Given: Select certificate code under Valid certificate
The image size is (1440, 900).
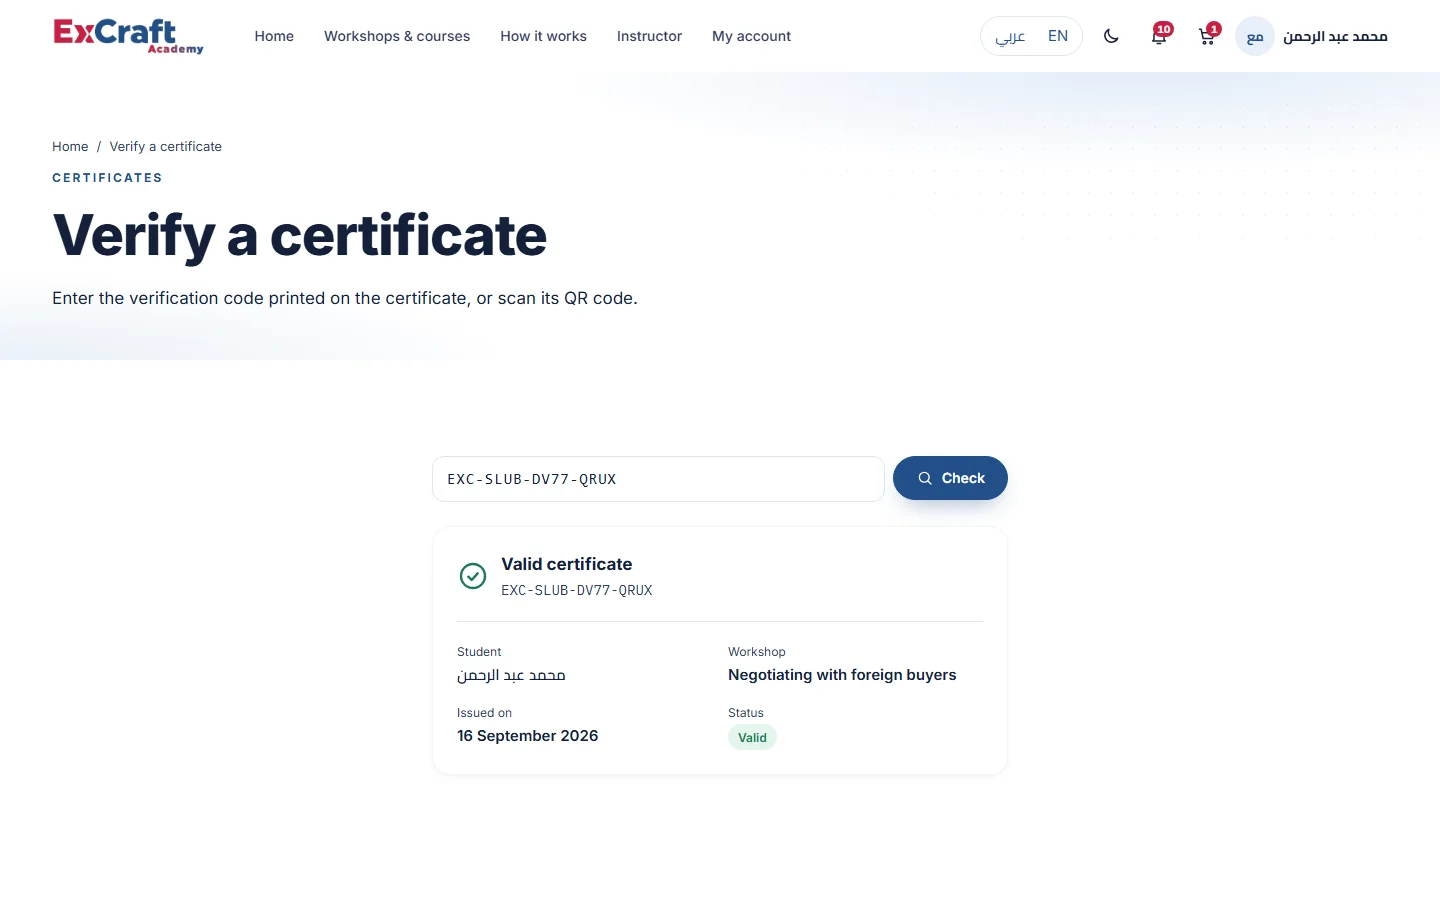Looking at the screenshot, I should [x=577, y=590].
